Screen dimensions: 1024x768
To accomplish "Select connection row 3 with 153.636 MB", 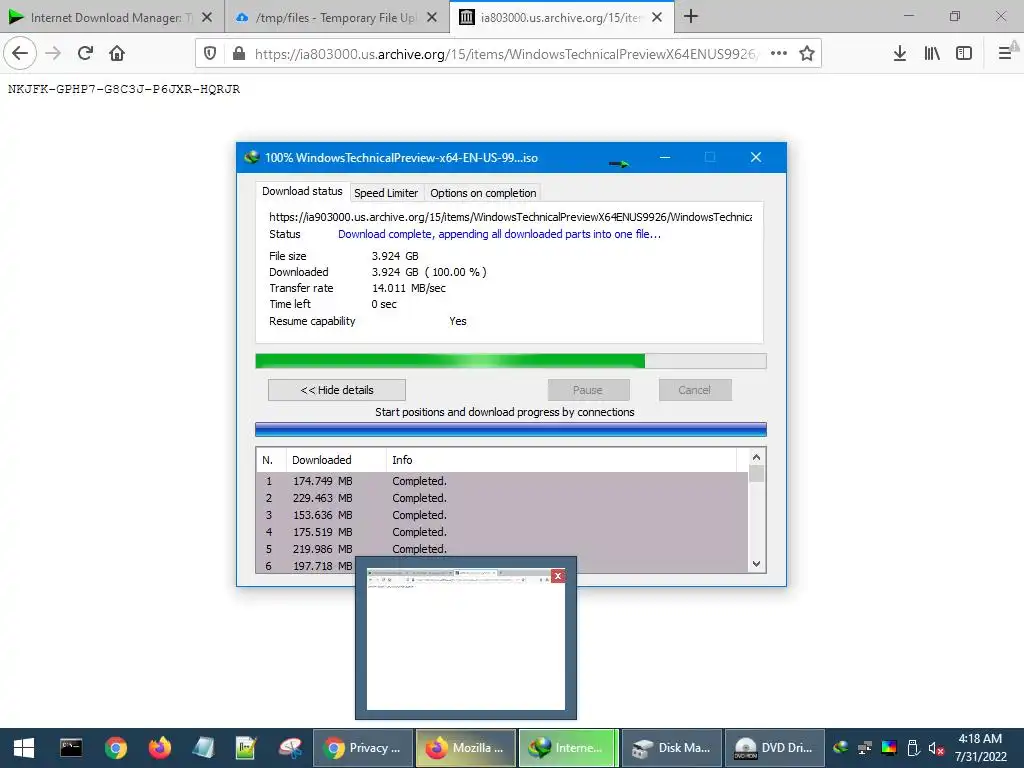I will coord(502,515).
